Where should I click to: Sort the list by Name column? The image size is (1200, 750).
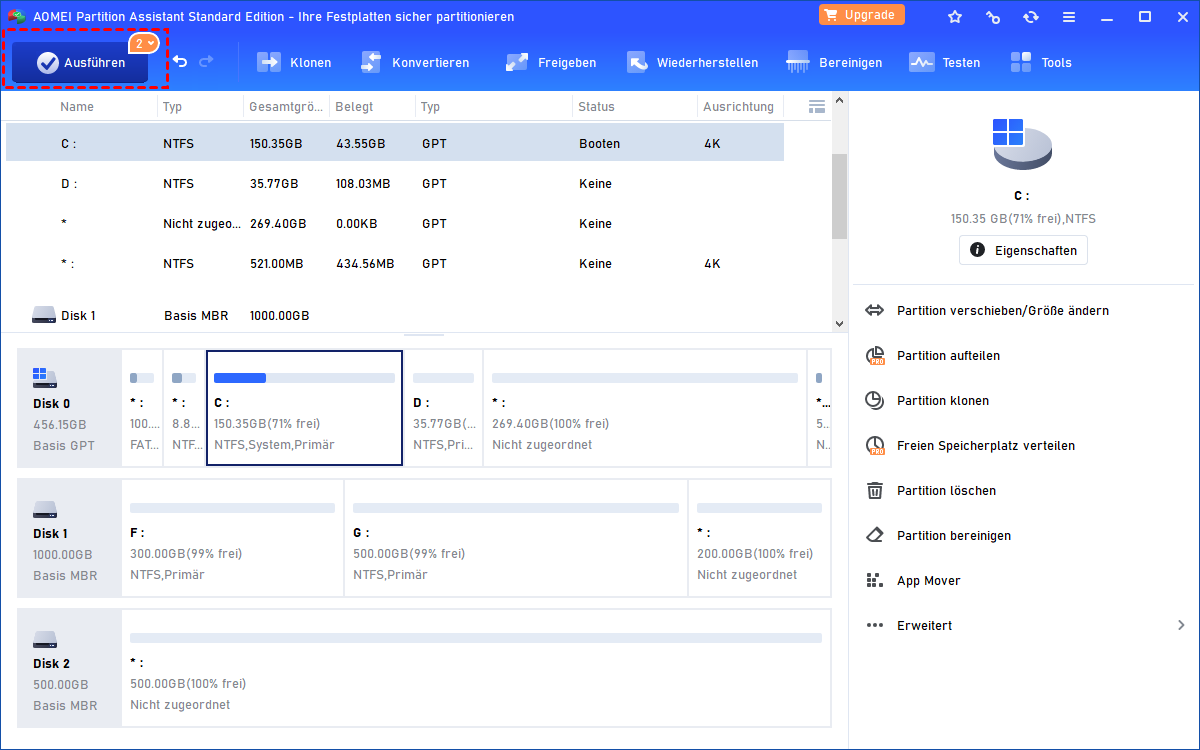click(x=77, y=106)
